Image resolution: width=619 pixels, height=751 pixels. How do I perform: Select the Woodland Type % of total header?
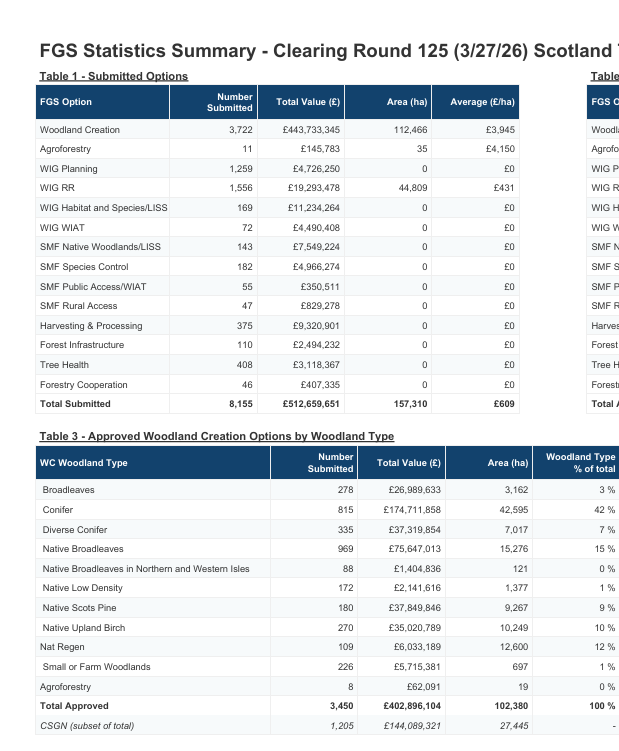pos(580,462)
